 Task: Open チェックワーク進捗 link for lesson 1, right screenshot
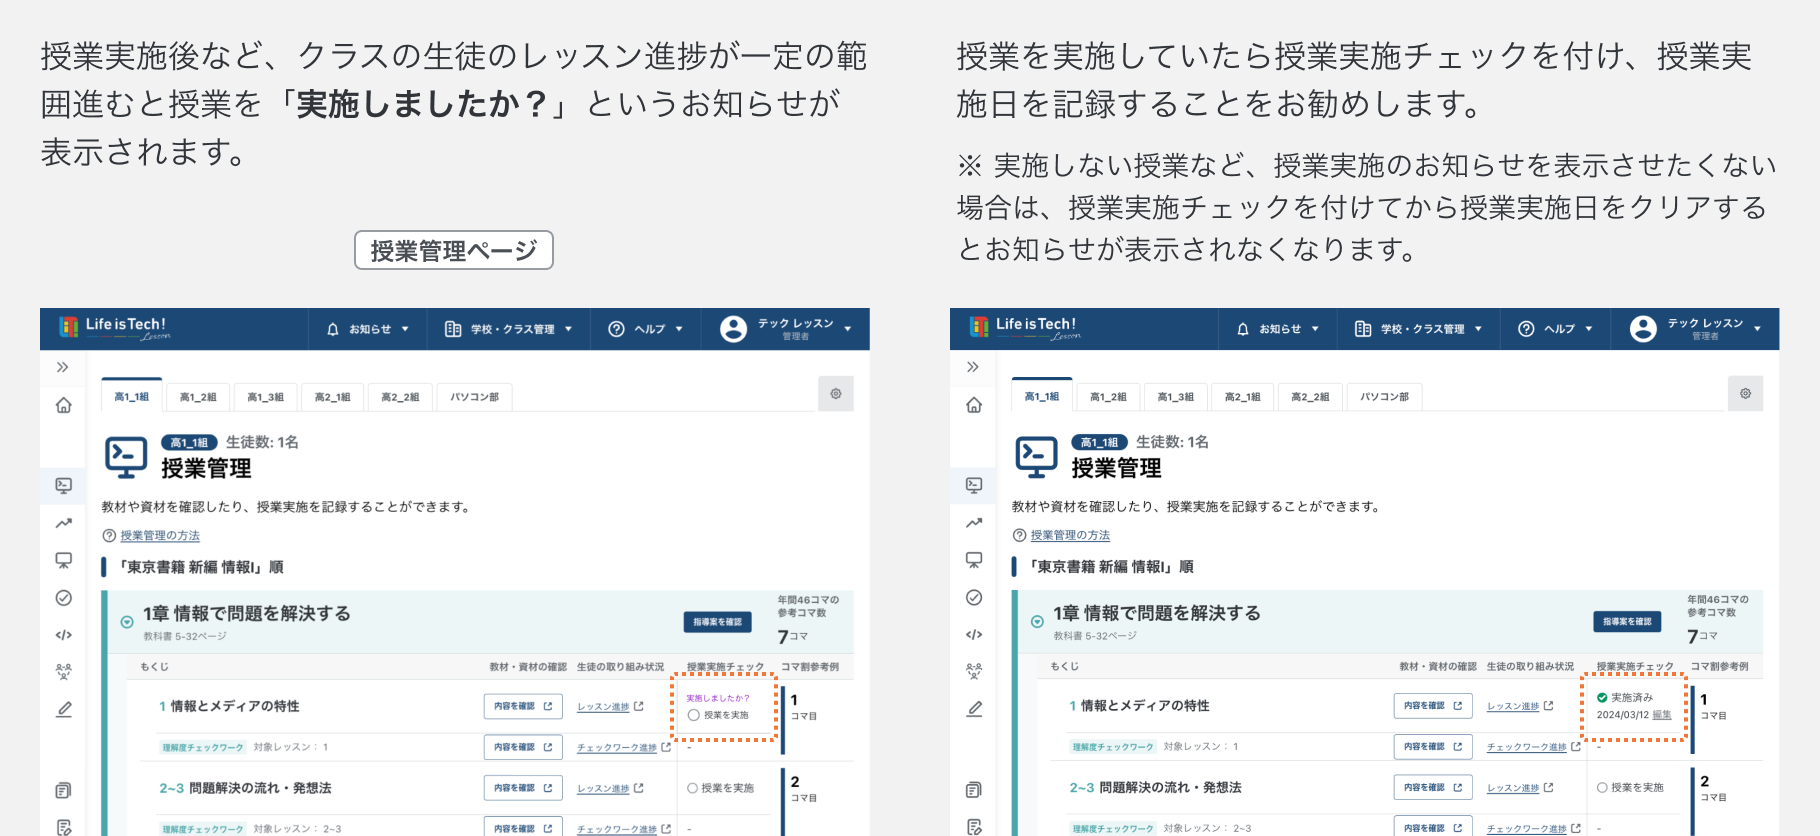click(1533, 747)
